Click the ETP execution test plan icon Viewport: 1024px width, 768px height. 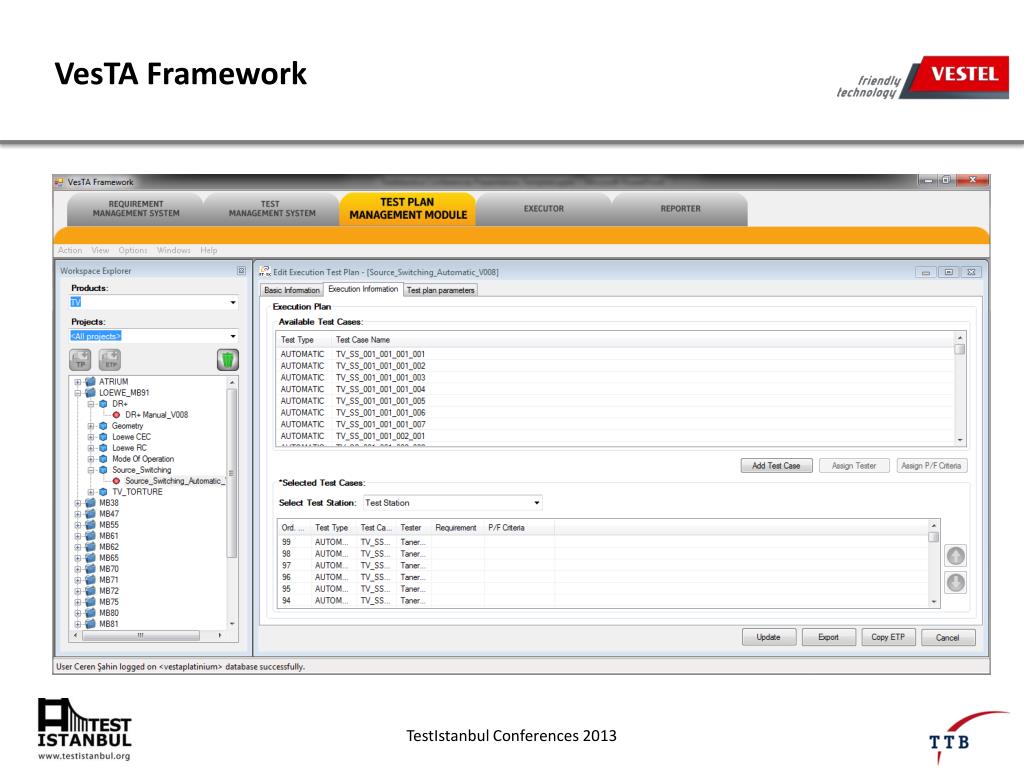pyautogui.click(x=110, y=359)
